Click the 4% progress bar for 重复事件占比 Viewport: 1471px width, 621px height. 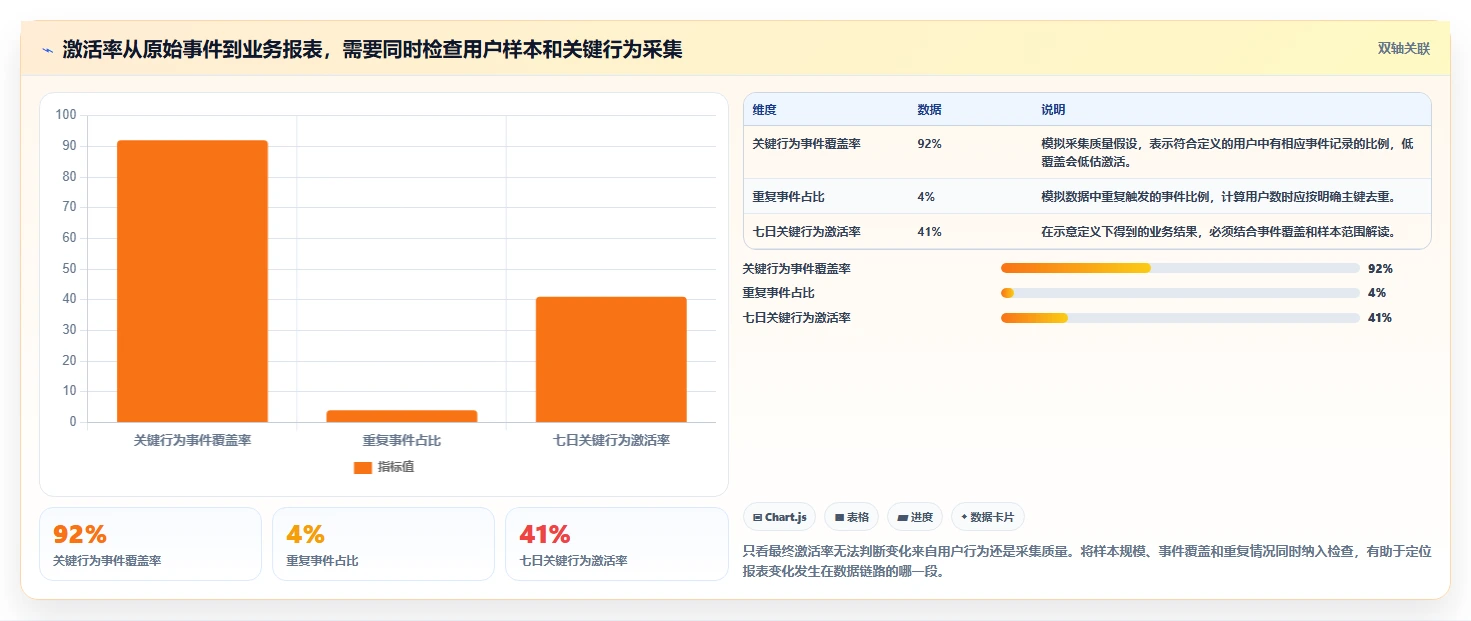tap(1180, 293)
